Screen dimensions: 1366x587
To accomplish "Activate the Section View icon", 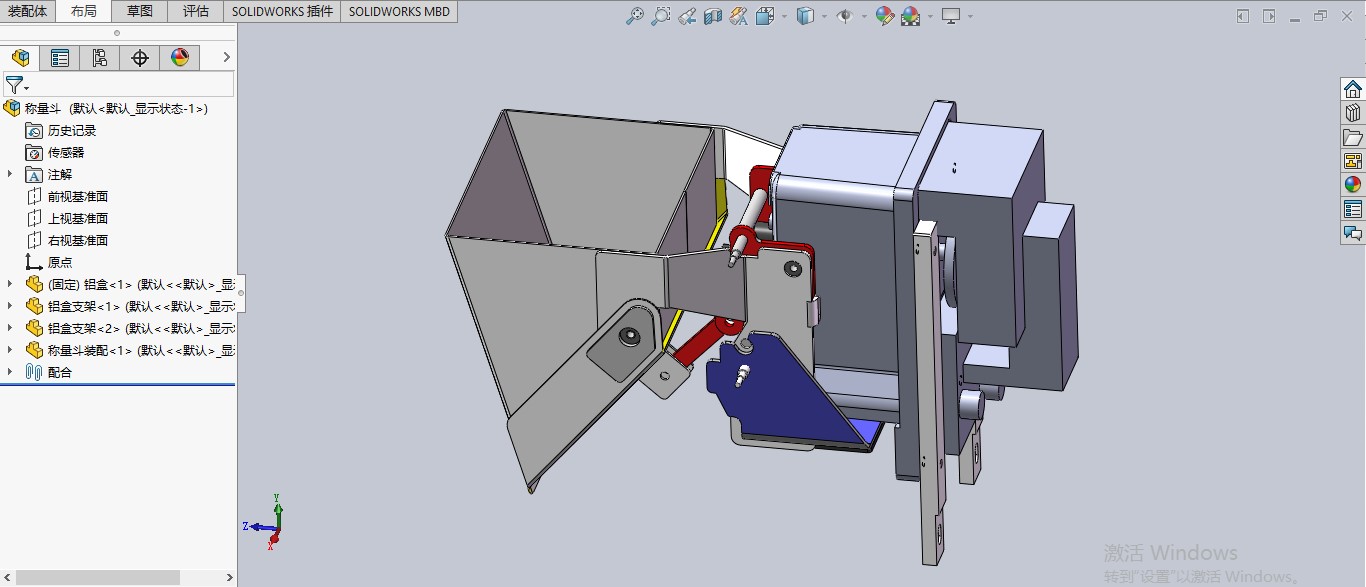I will pos(712,16).
